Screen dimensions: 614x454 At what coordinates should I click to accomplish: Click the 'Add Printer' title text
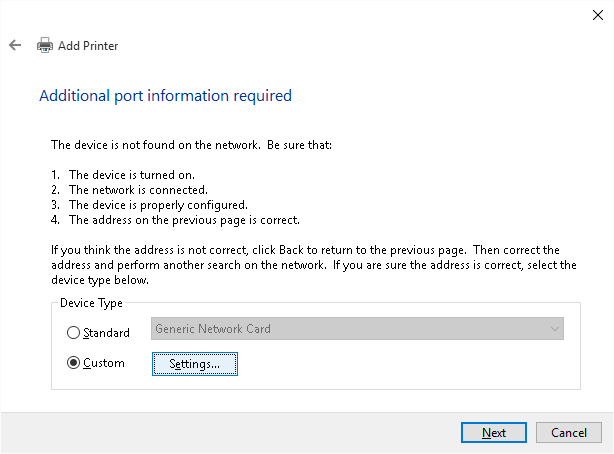(x=88, y=46)
